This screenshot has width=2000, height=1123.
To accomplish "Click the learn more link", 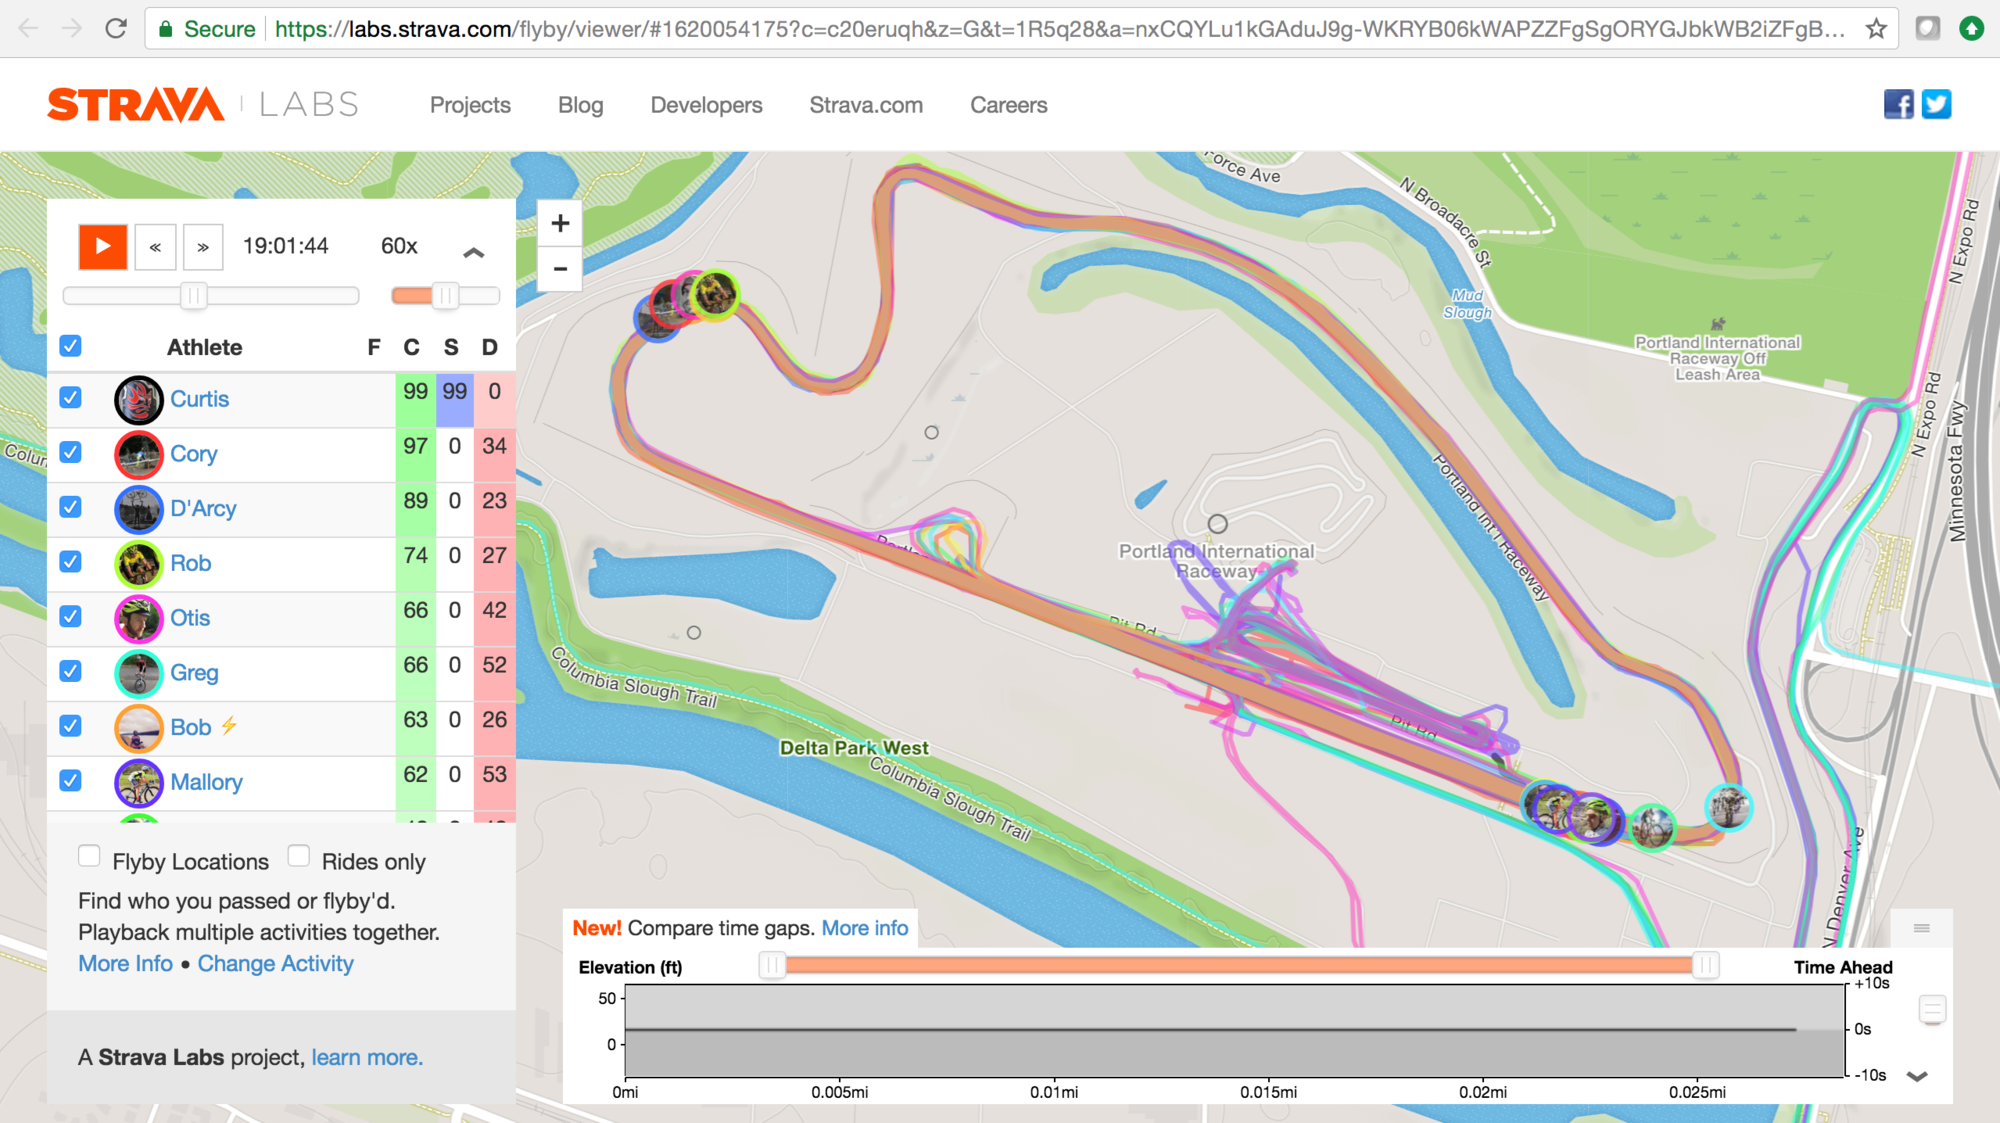I will coord(367,1057).
